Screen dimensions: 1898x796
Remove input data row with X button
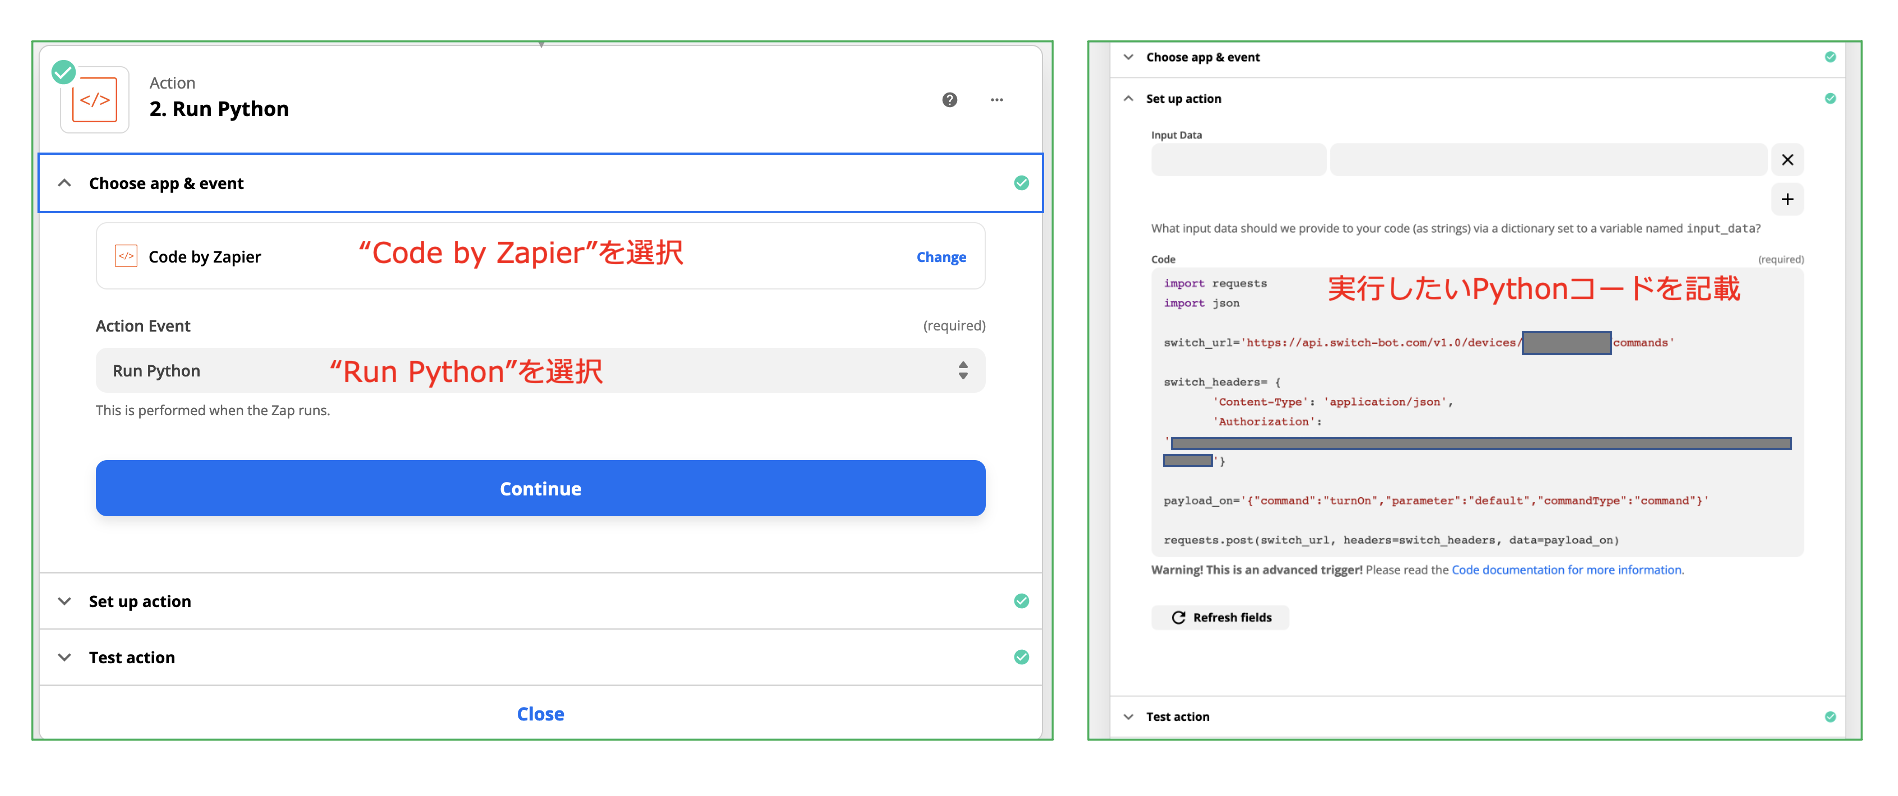(1787, 160)
